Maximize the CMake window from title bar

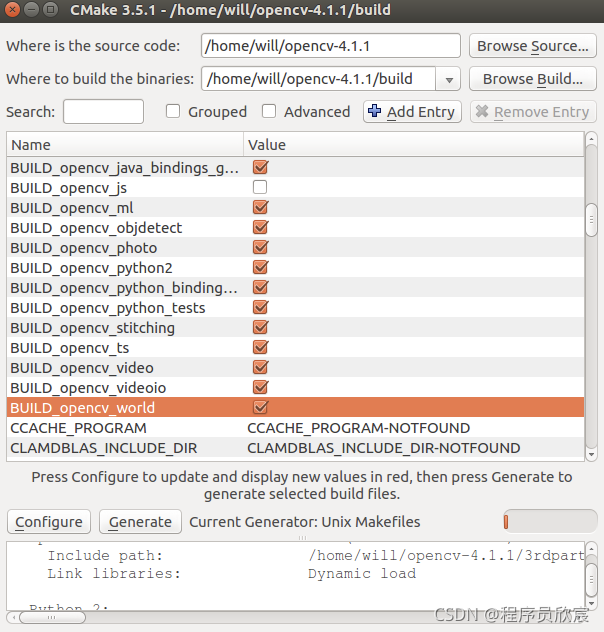click(x=51, y=11)
